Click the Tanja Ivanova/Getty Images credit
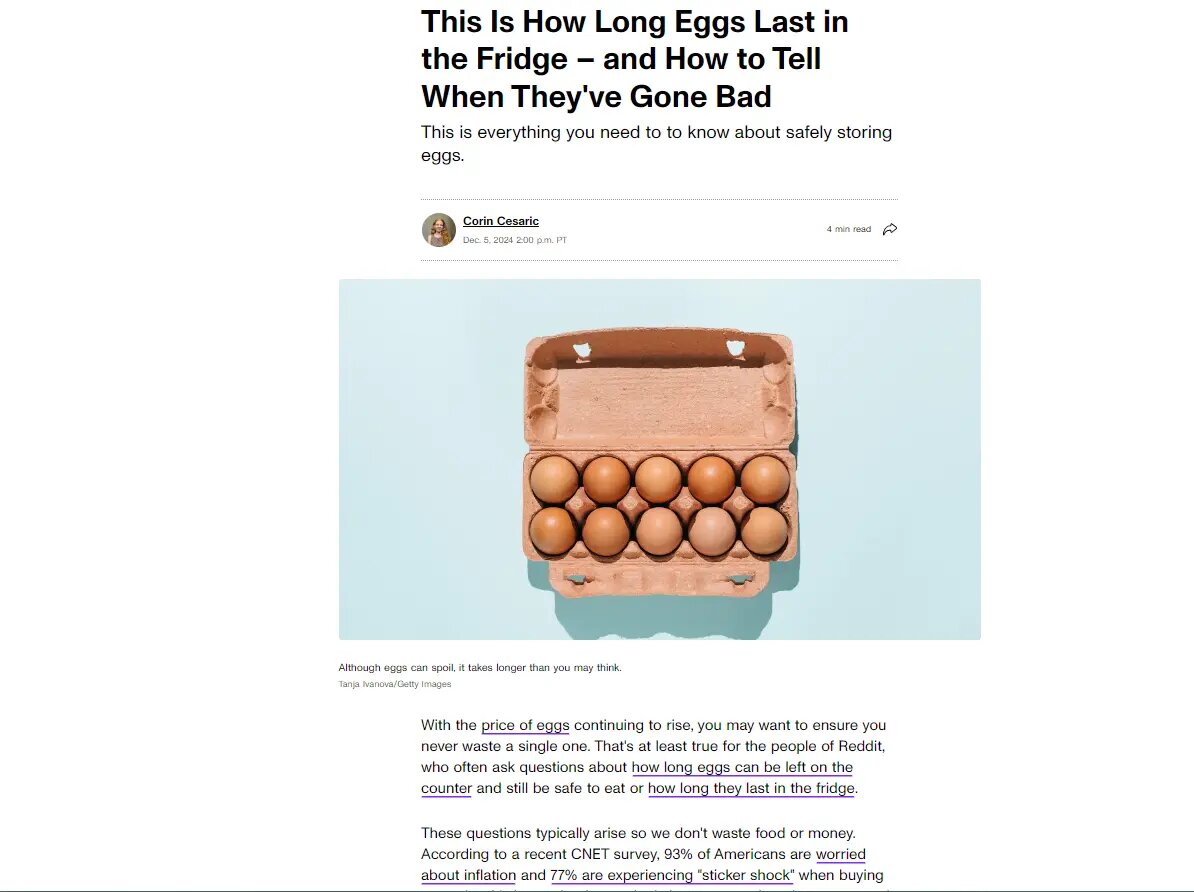This screenshot has height=892, width=1194. coord(394,684)
